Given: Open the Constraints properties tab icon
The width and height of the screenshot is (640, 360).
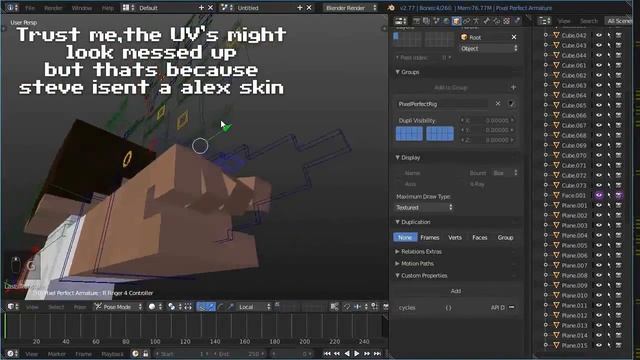Looking at the screenshot, I should [466, 20].
